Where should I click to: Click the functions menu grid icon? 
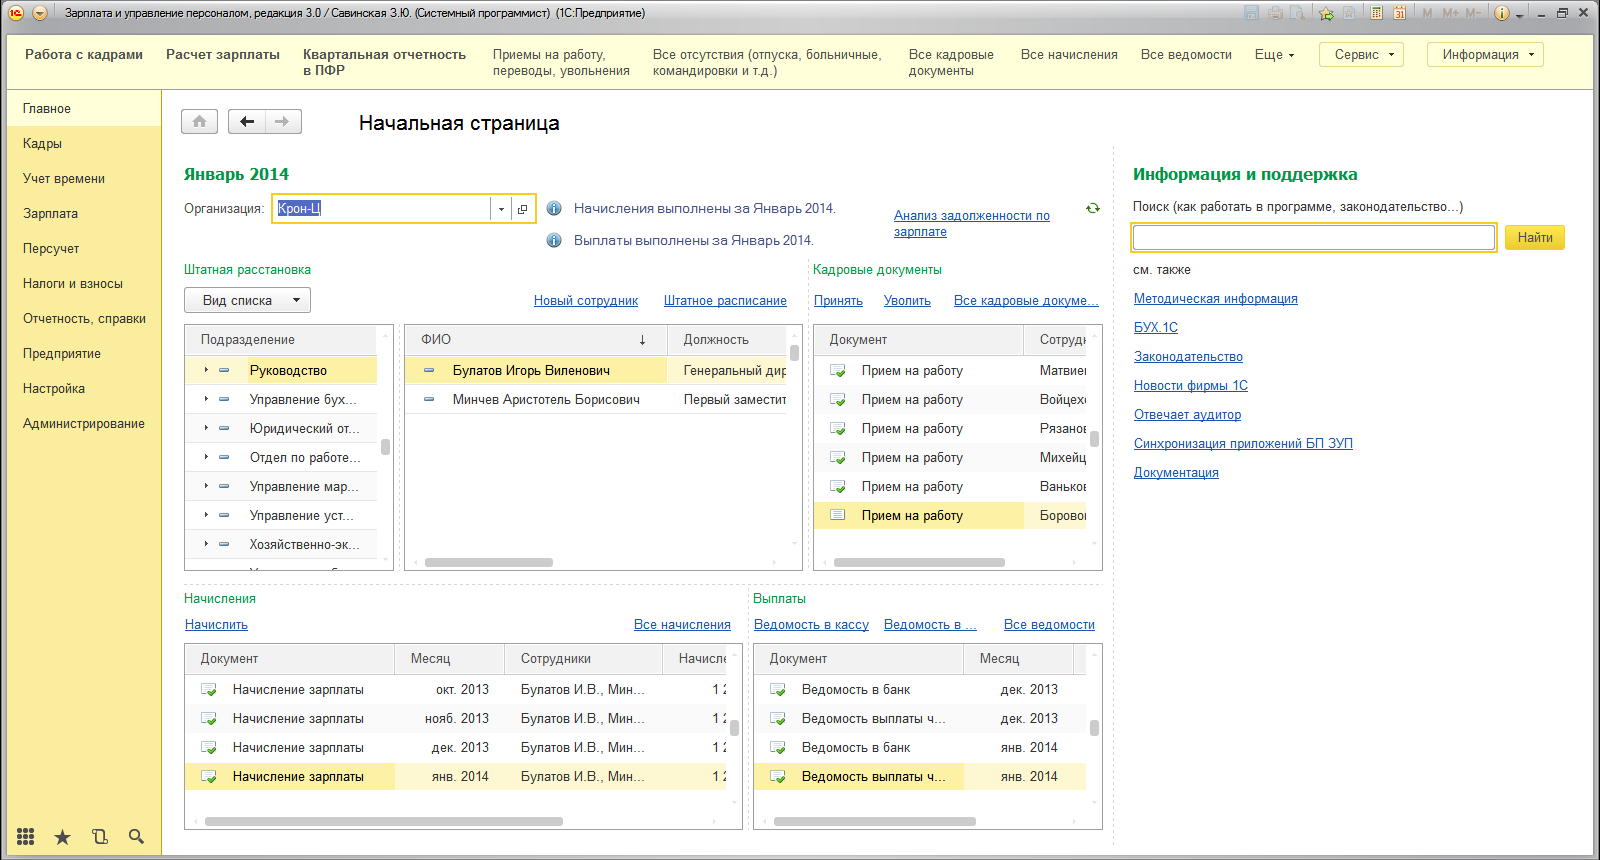point(26,836)
